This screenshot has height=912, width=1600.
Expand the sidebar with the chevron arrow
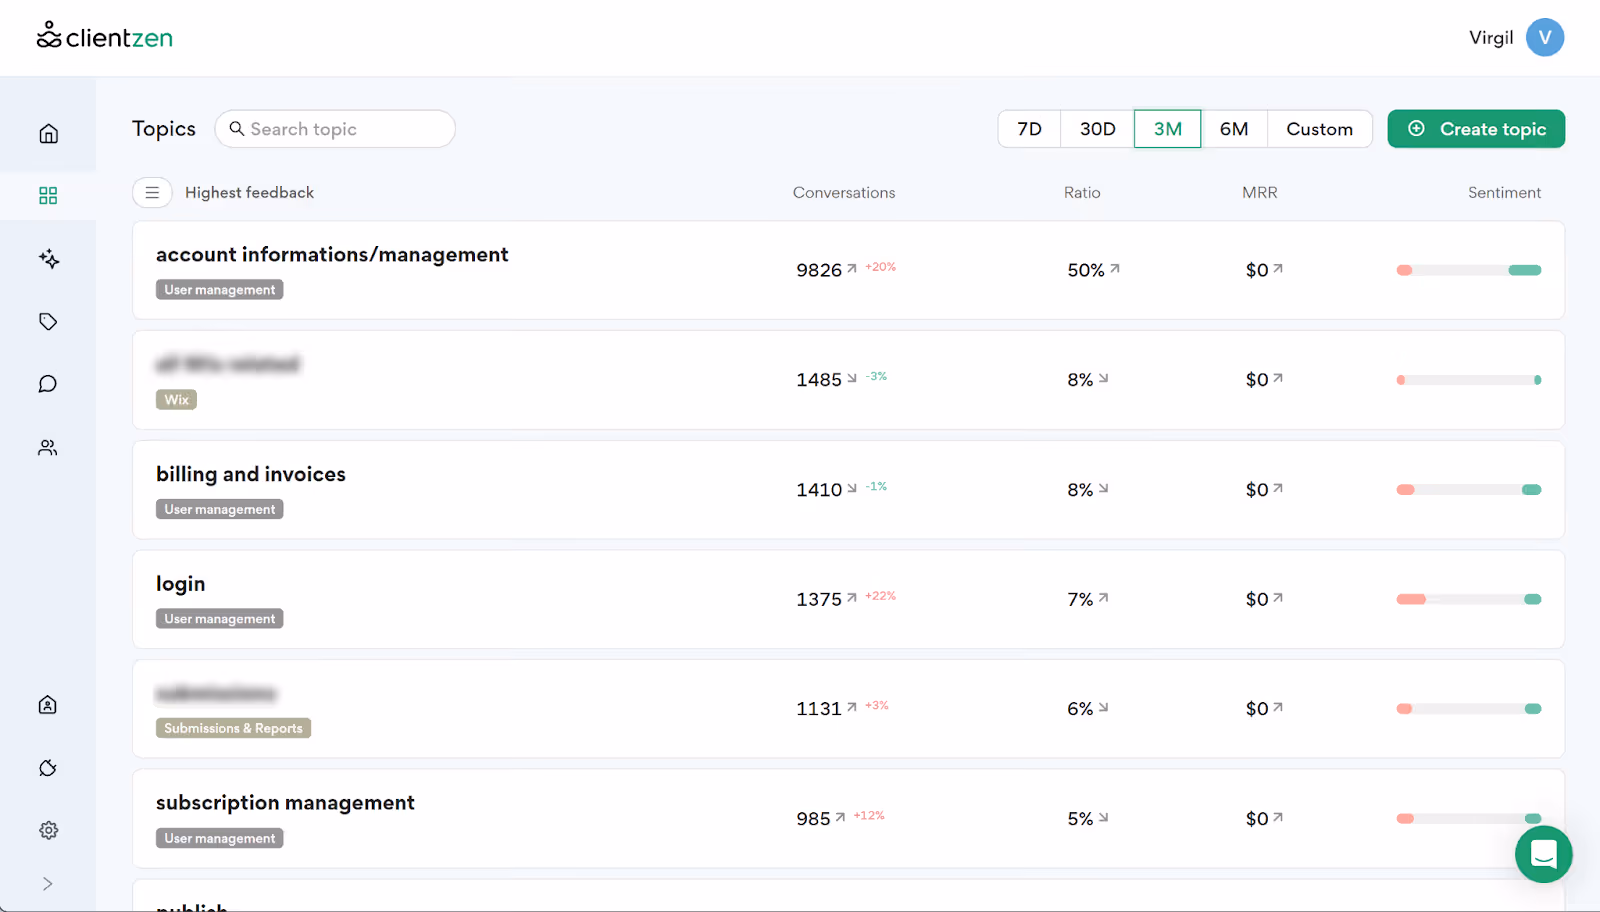coord(48,884)
